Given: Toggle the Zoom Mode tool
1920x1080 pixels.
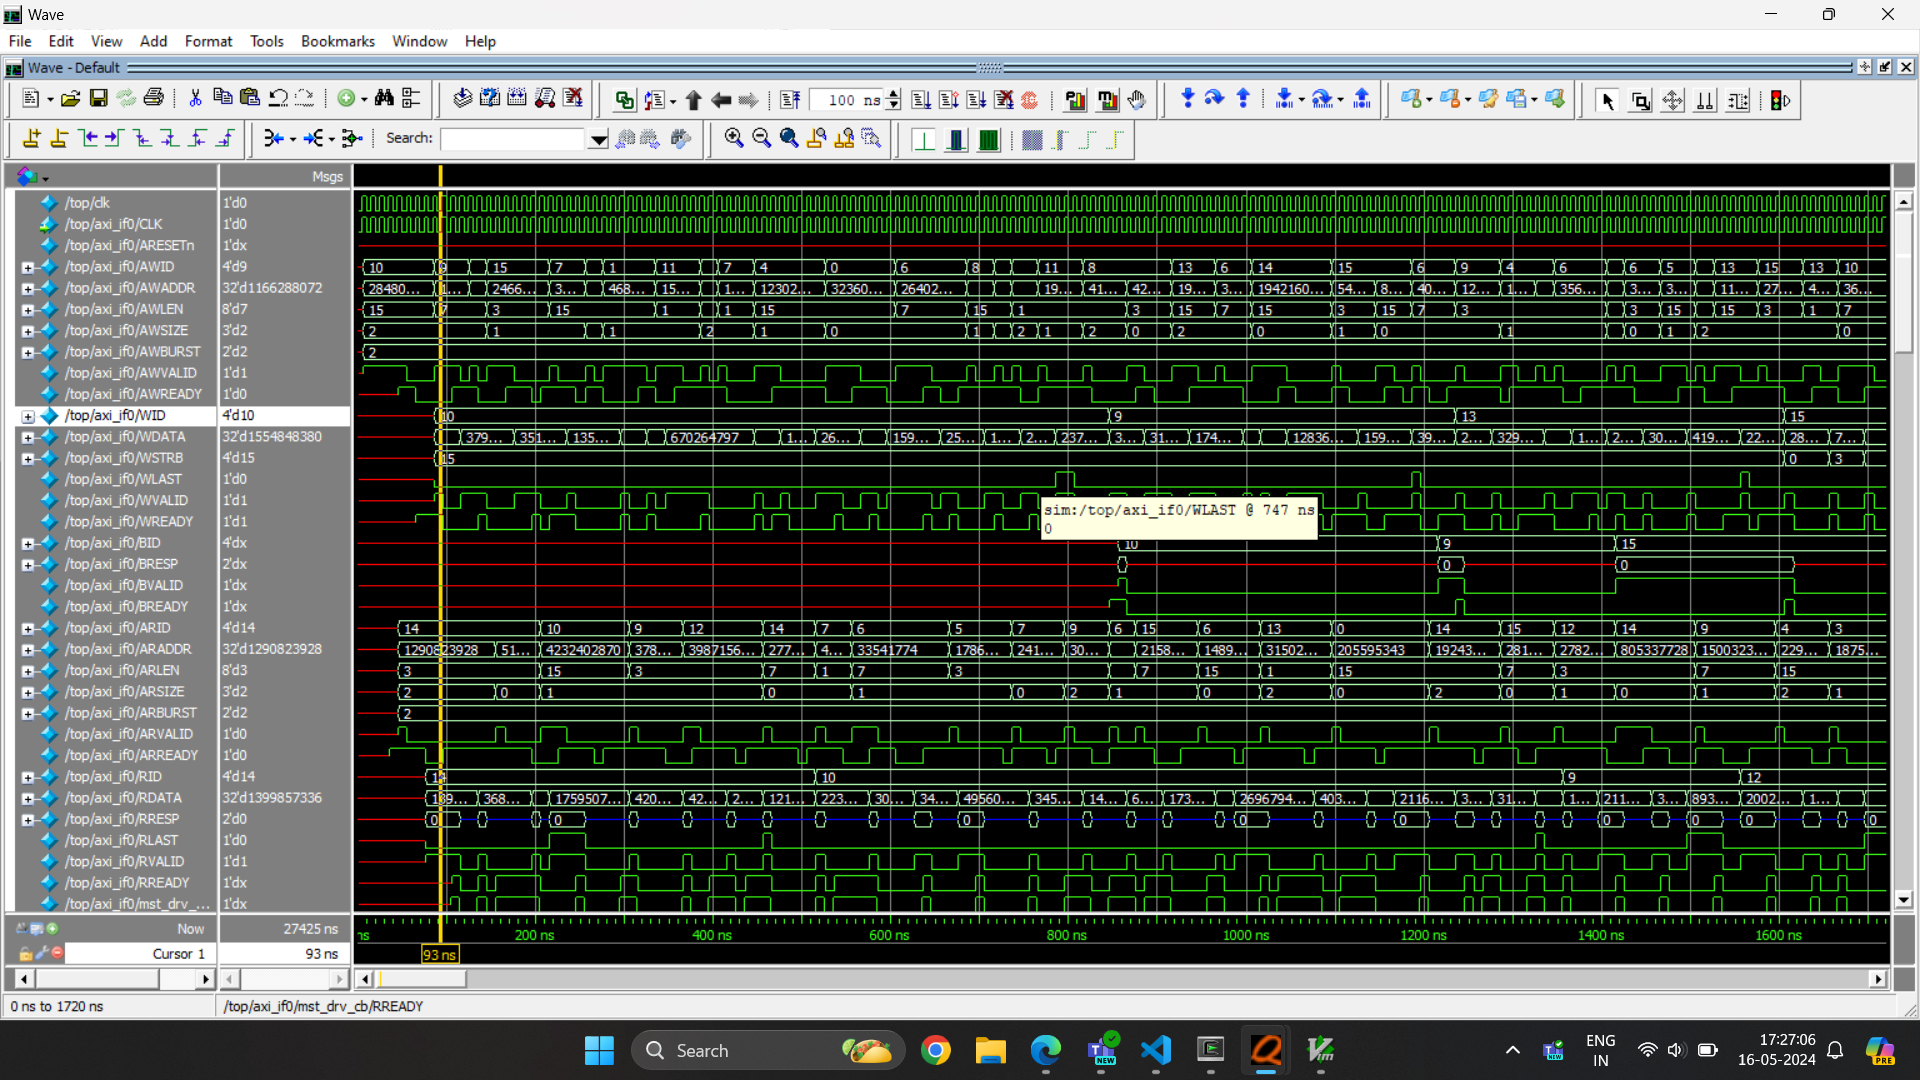Looking at the screenshot, I should pyautogui.click(x=1640, y=101).
